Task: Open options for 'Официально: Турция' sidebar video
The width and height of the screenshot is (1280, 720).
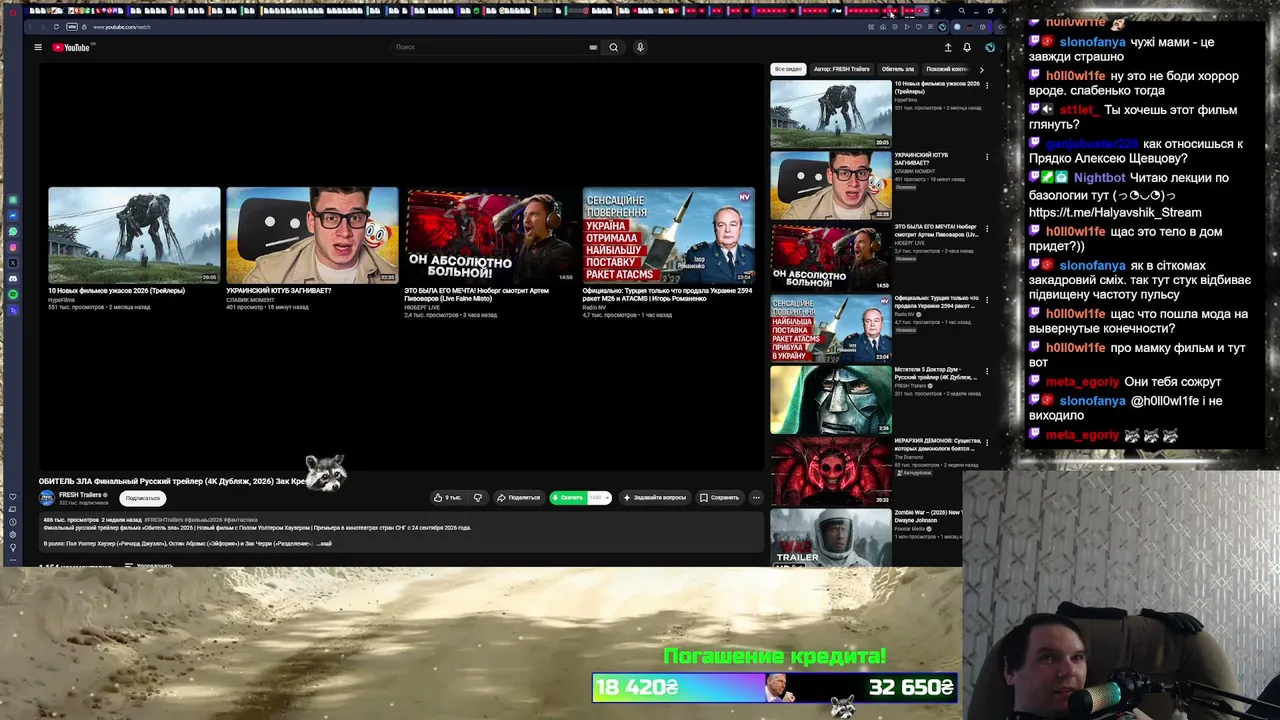Action: (987, 300)
